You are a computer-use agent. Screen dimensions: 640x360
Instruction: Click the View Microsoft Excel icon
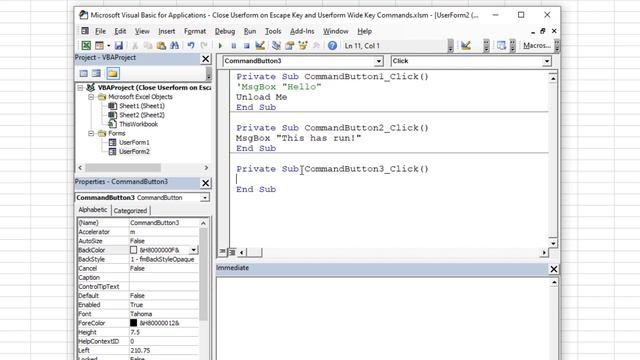[86, 46]
